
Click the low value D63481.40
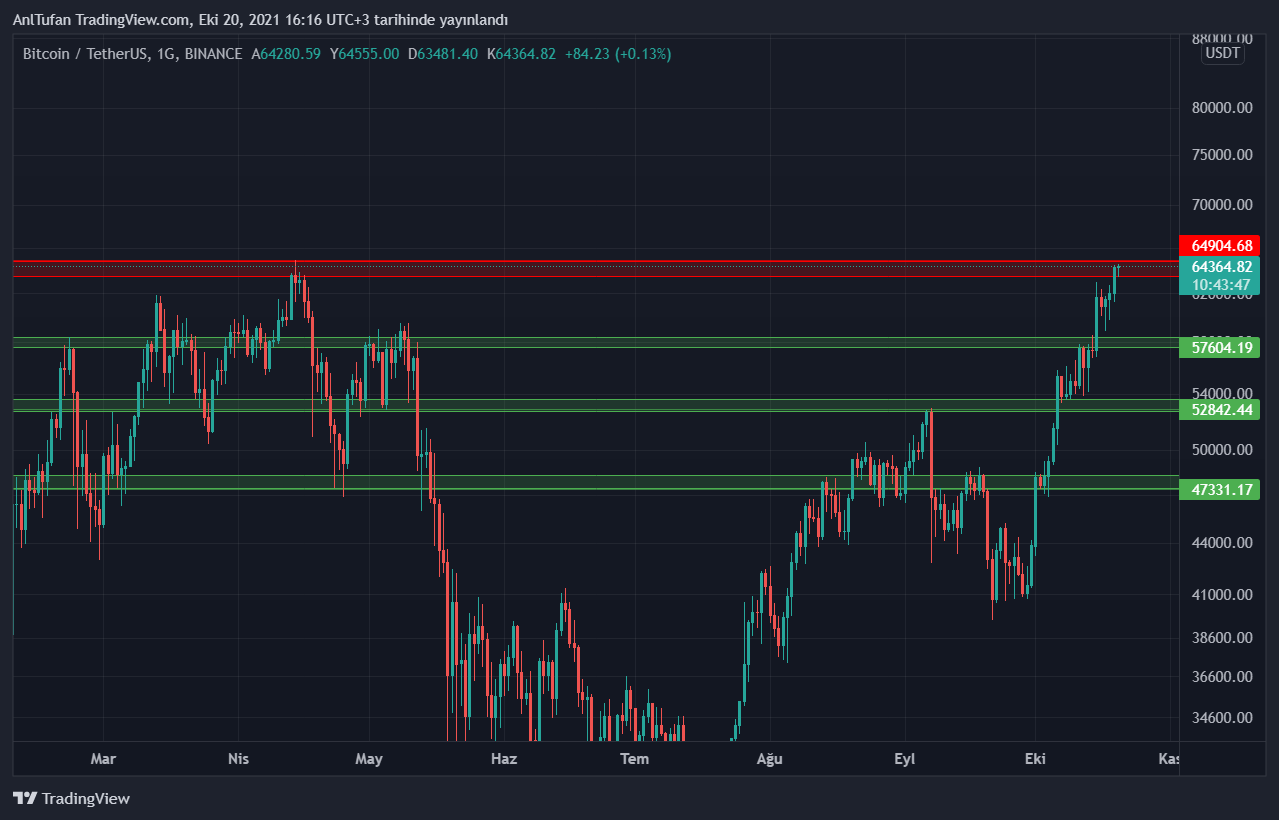(x=443, y=53)
